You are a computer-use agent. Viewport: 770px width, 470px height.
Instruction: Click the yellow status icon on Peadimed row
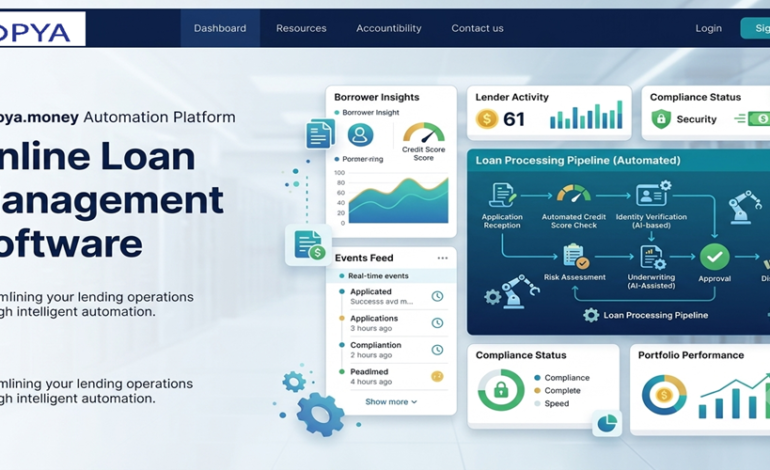[437, 376]
